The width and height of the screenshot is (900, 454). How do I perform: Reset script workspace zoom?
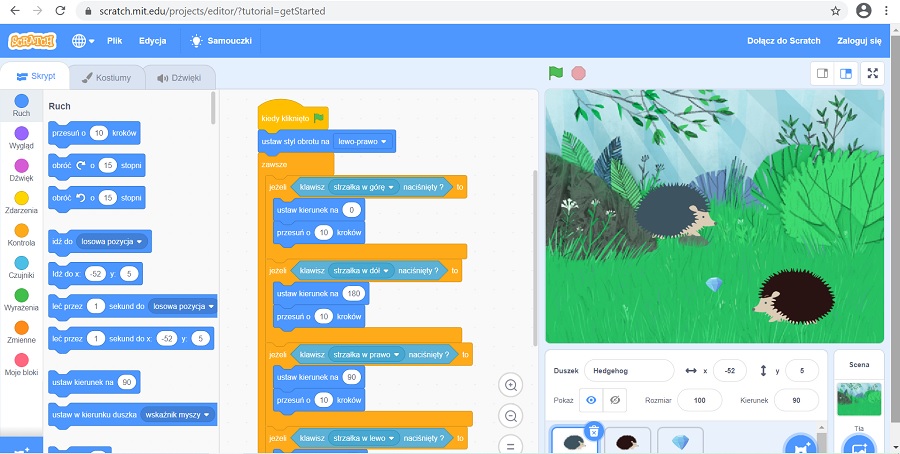tap(510, 445)
